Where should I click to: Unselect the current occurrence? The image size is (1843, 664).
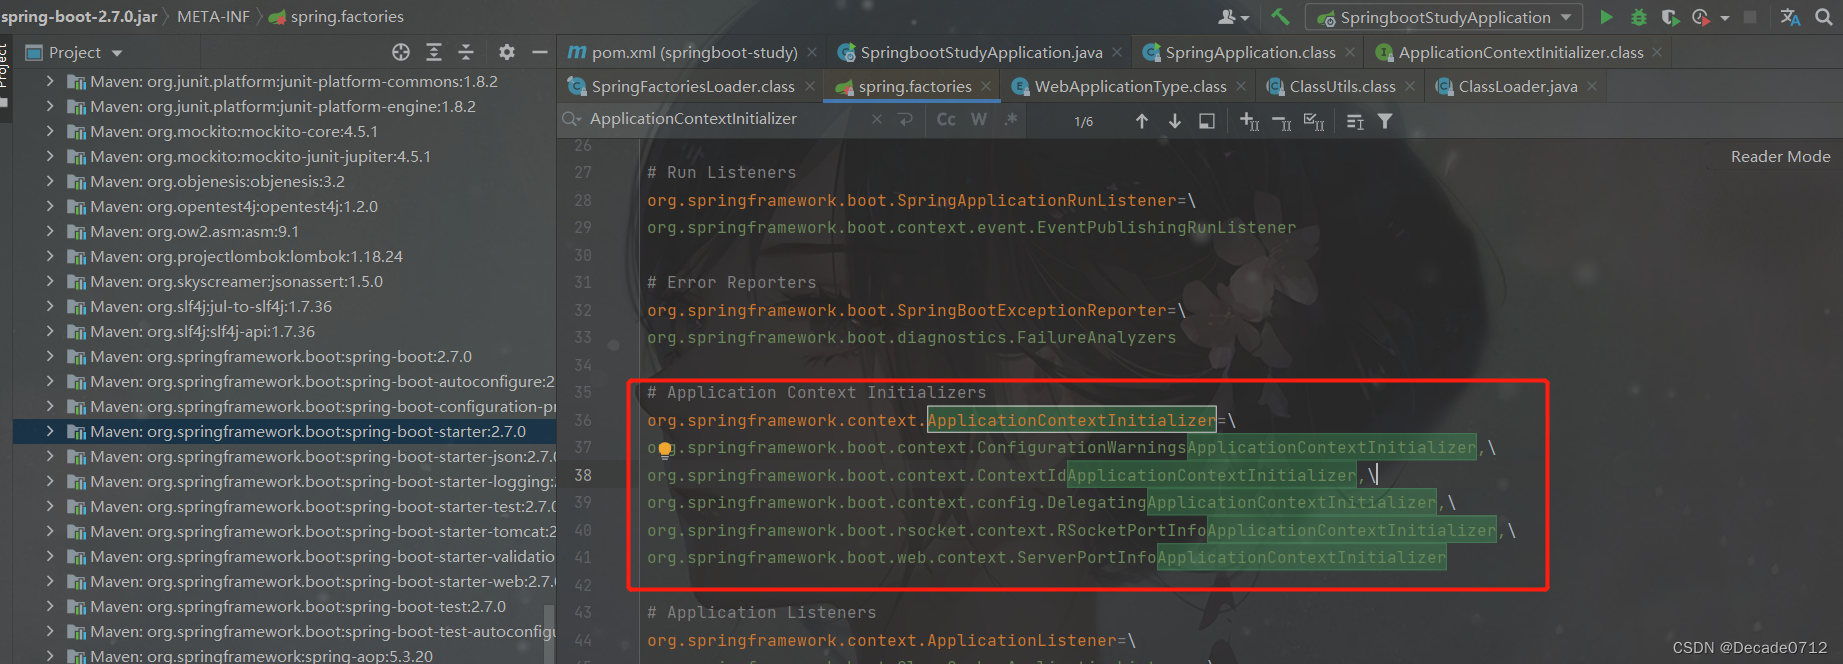1282,122
